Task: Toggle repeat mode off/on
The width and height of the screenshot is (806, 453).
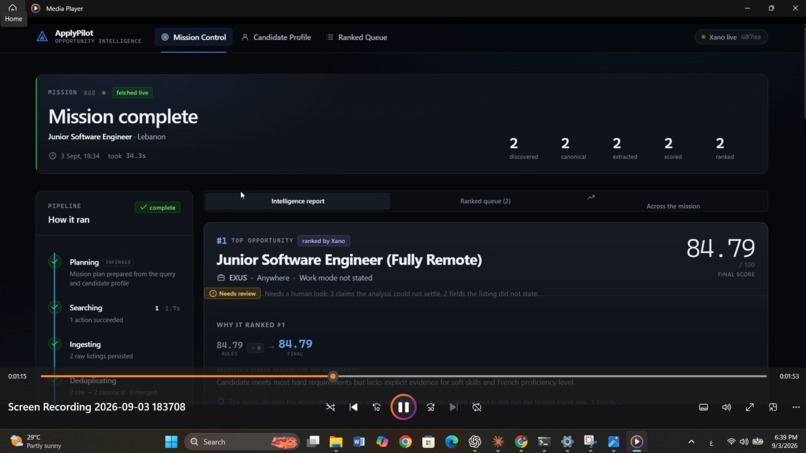Action: (x=477, y=407)
